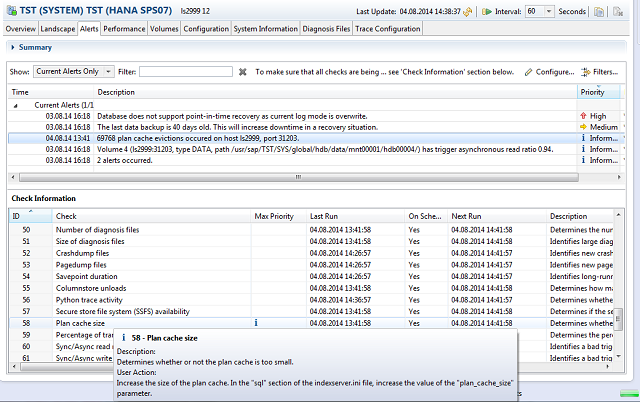
Task: Click the Next Run column header
Action: point(496,216)
